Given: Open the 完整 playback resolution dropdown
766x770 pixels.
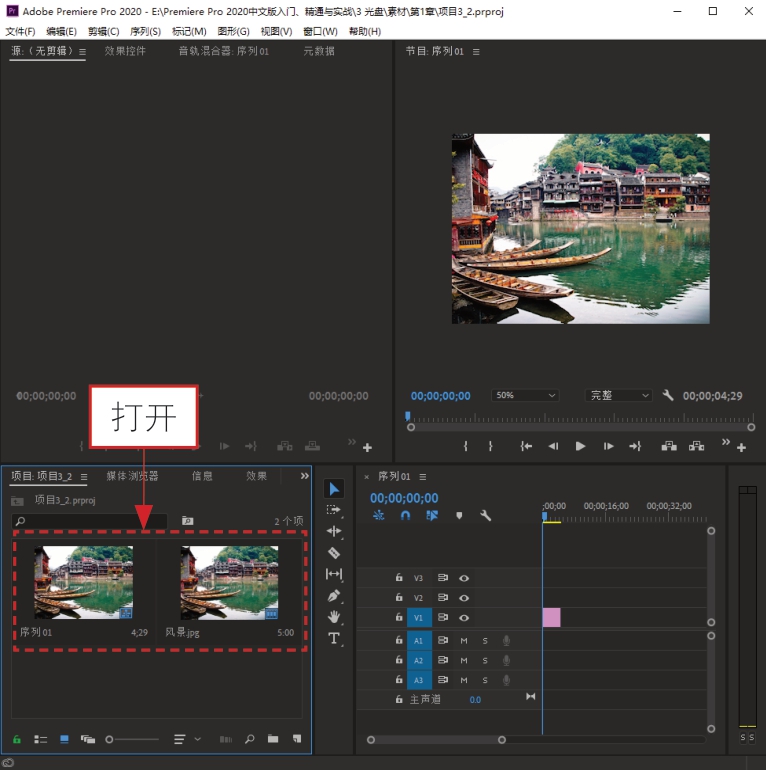Looking at the screenshot, I should pos(618,395).
